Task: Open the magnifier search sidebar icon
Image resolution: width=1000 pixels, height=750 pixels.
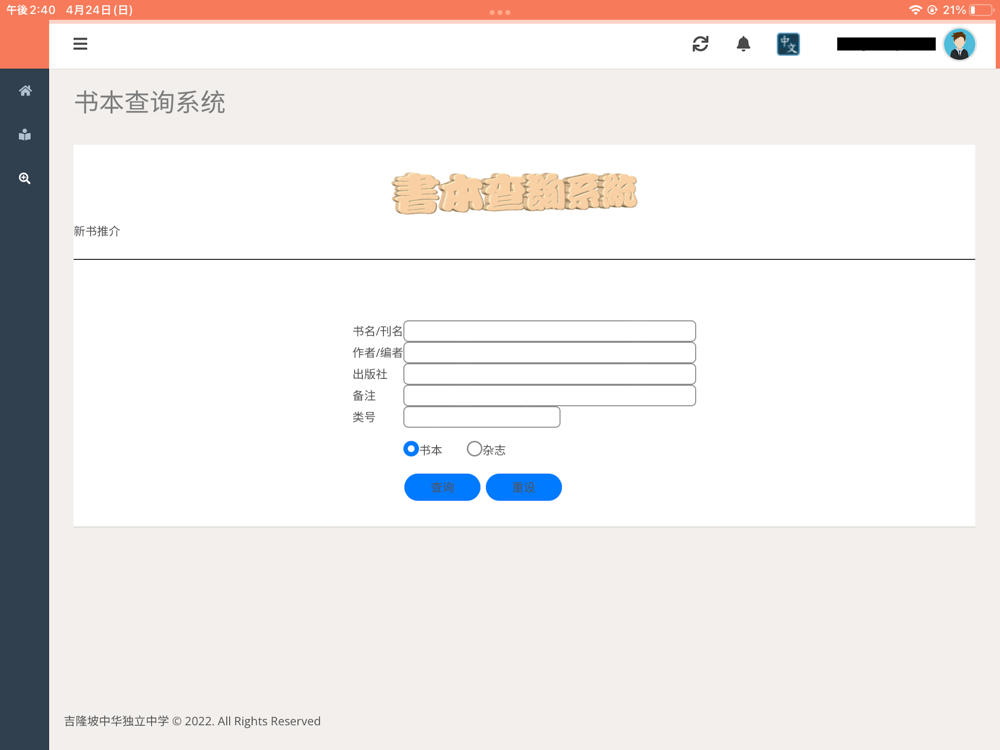Action: click(25, 178)
